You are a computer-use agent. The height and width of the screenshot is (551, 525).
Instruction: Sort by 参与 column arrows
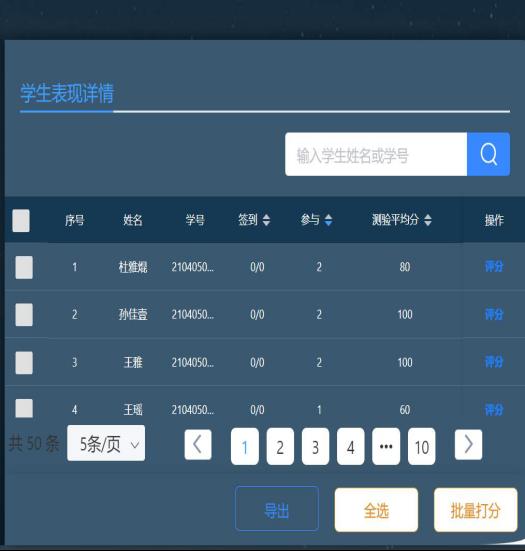(x=328, y=220)
